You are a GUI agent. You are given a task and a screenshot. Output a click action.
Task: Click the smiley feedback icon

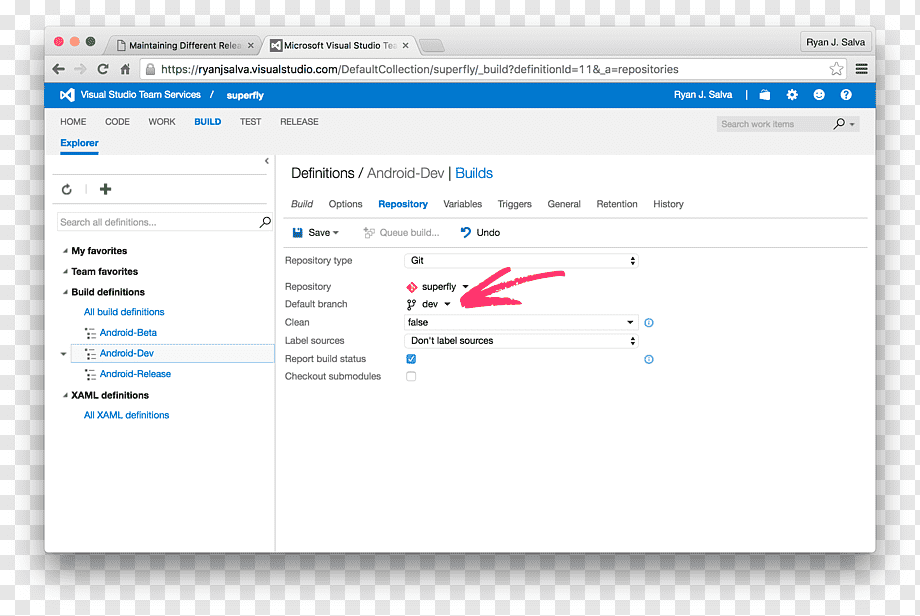819,94
